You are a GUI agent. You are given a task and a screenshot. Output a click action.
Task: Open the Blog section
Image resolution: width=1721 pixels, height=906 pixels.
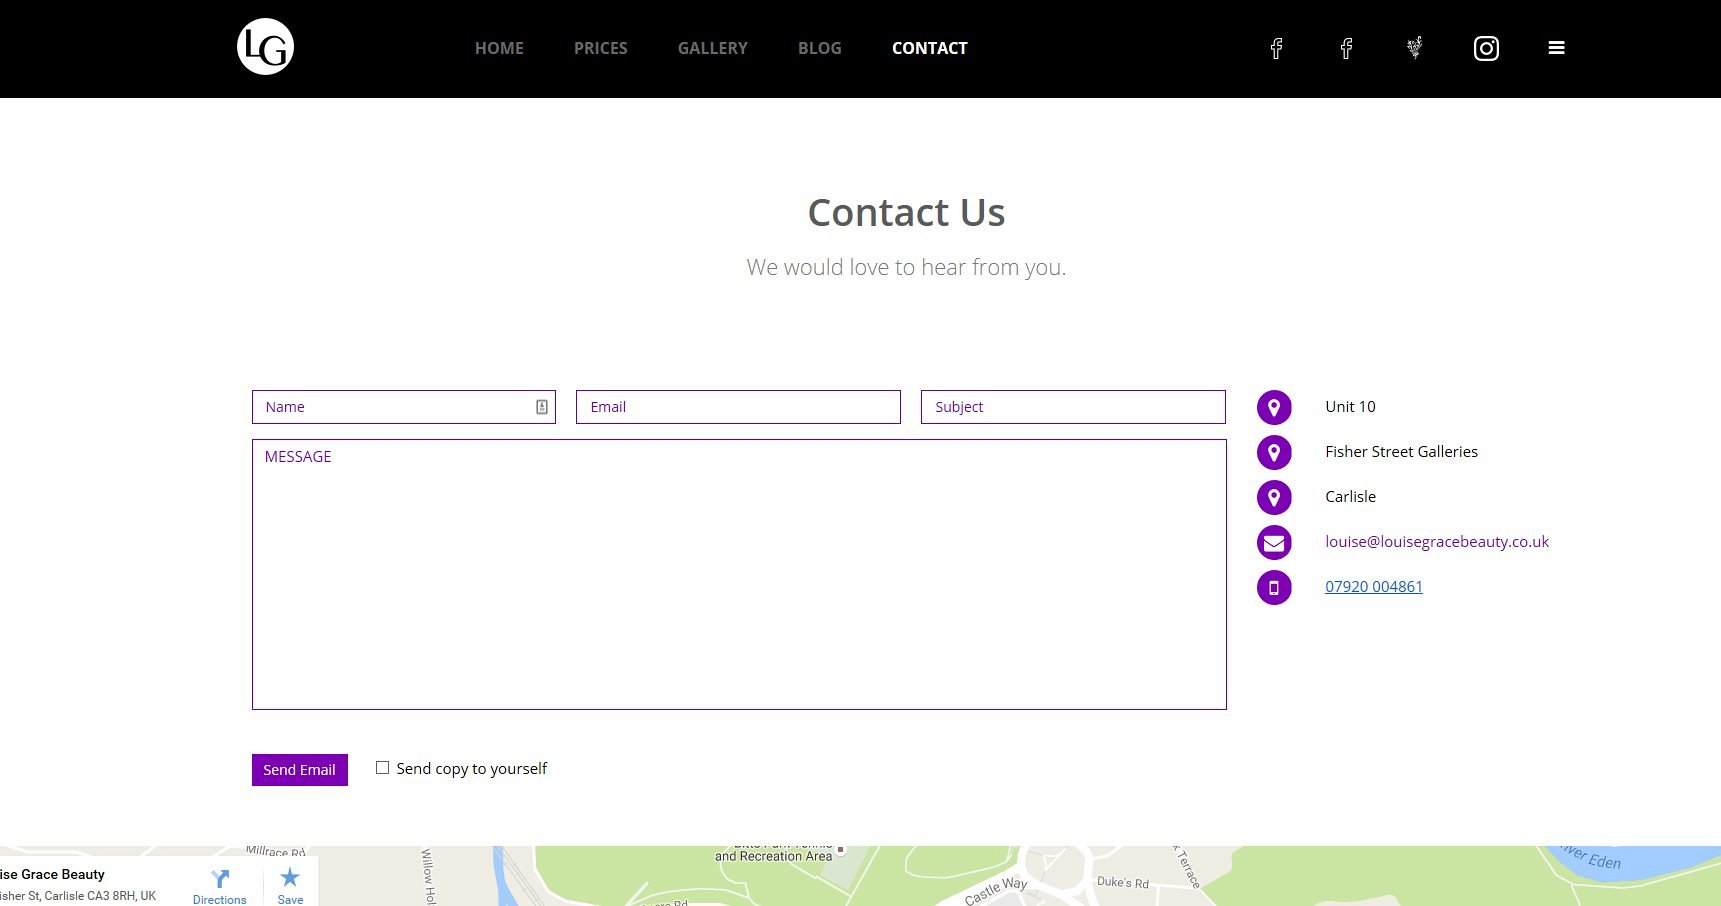819,48
